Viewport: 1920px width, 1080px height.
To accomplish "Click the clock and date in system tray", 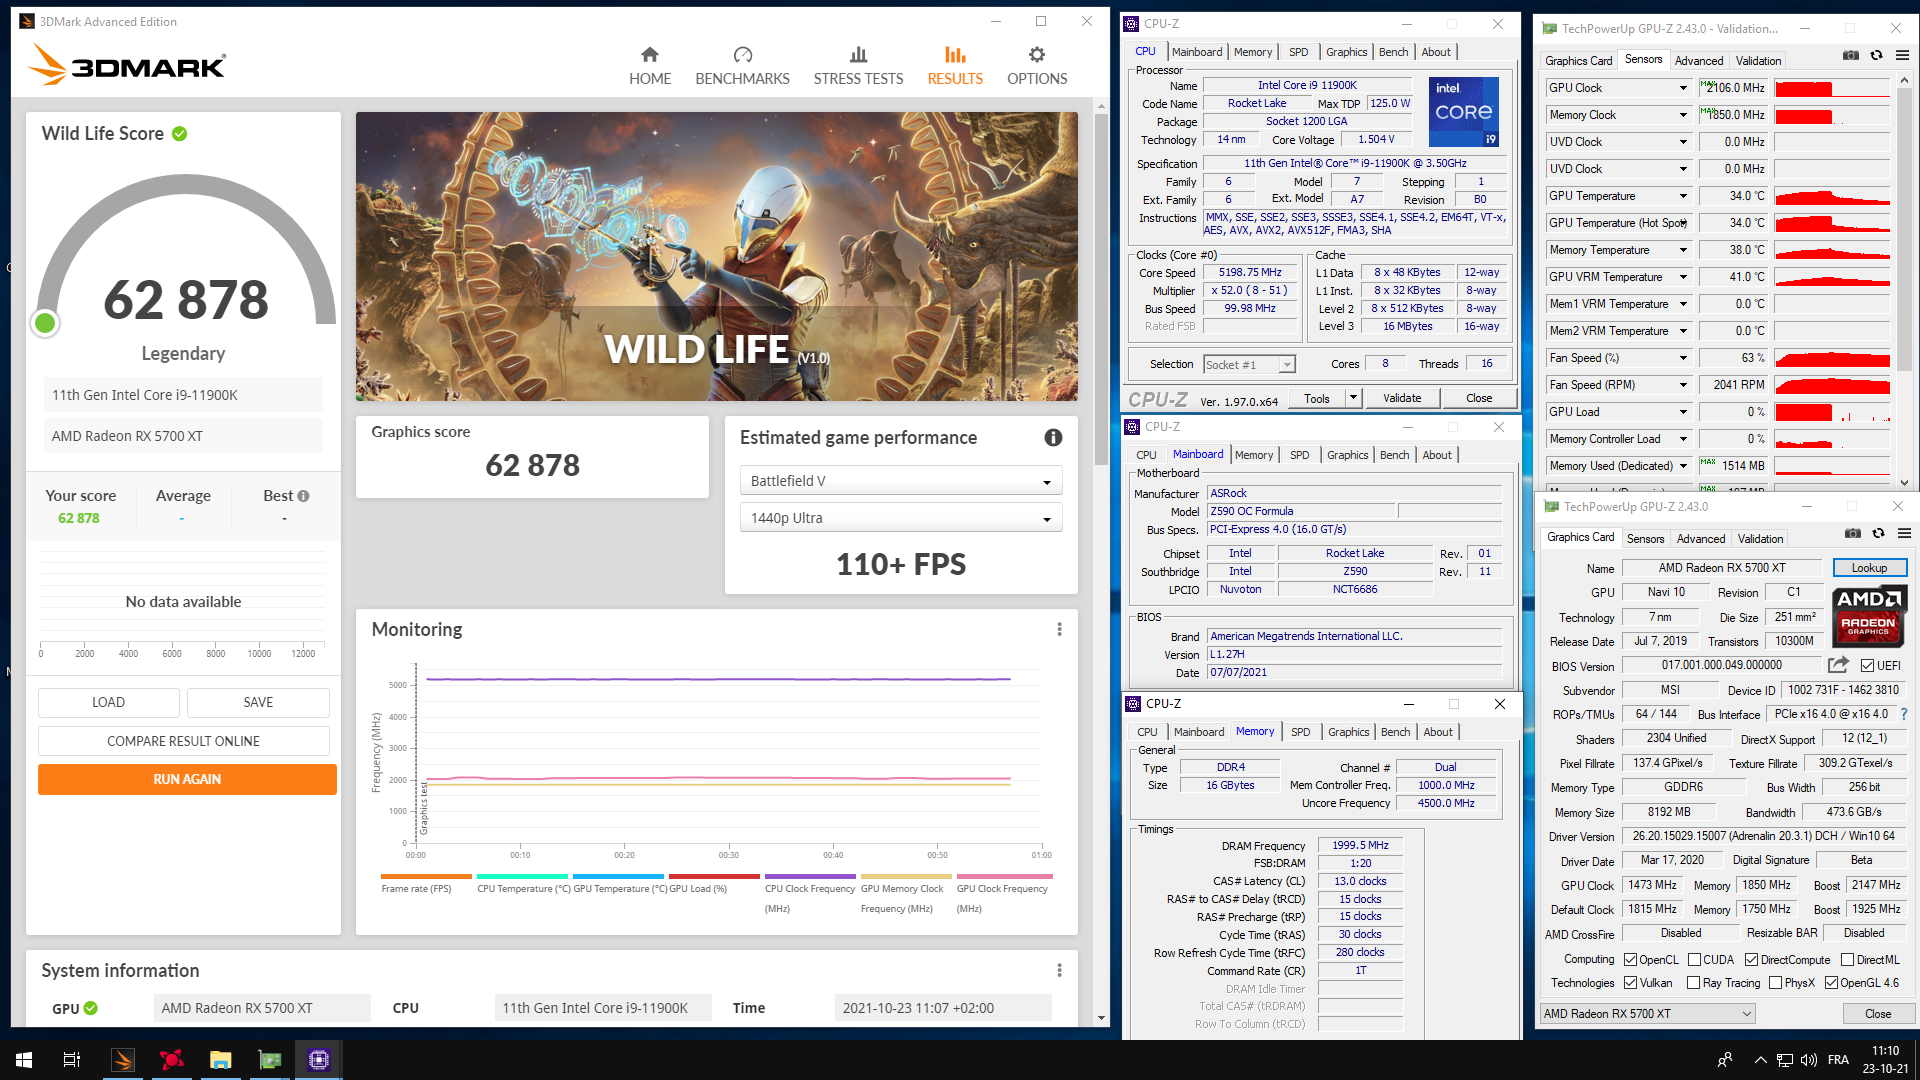I will point(1884,1060).
